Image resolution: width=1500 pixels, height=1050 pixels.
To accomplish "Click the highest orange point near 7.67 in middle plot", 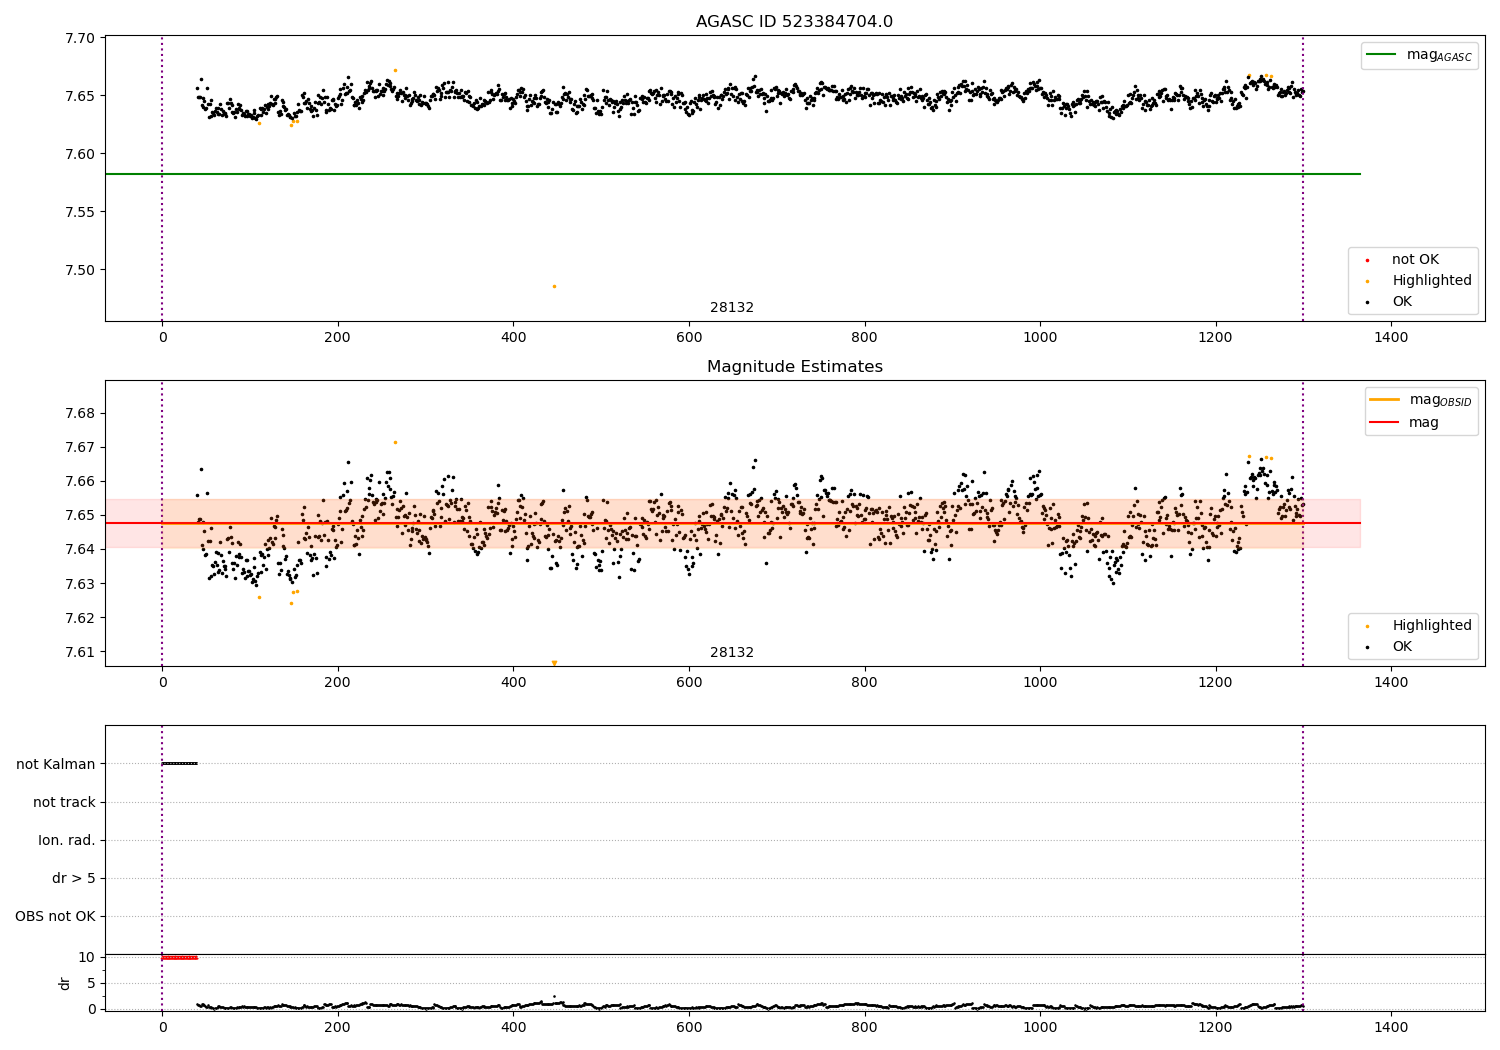I will click(x=395, y=442).
